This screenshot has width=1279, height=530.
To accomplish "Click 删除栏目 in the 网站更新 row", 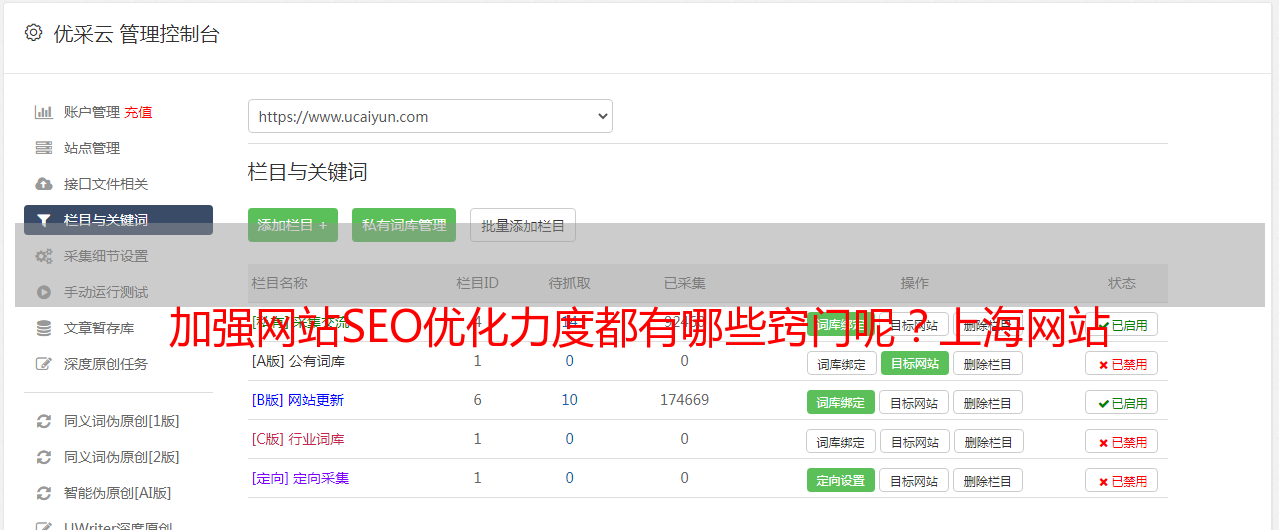I will click(x=988, y=402).
